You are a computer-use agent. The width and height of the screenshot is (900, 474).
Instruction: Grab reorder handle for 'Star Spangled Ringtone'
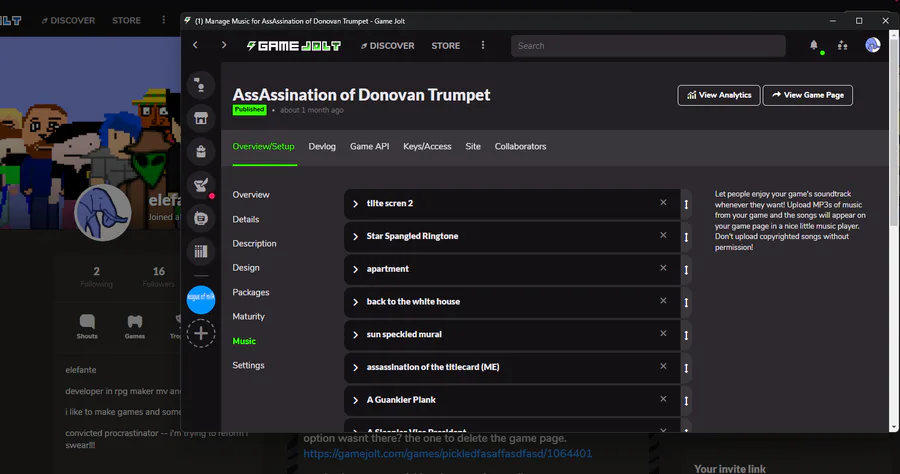pyautogui.click(x=686, y=237)
